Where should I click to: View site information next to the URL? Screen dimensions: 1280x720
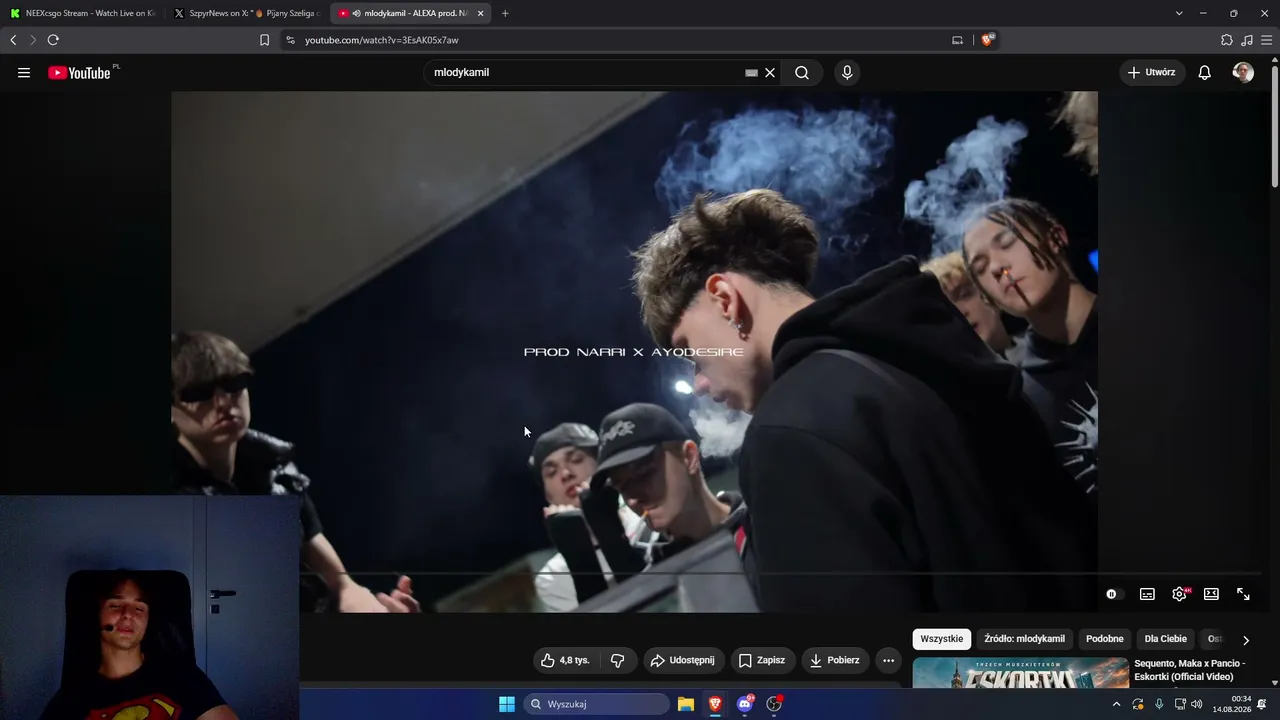click(291, 40)
